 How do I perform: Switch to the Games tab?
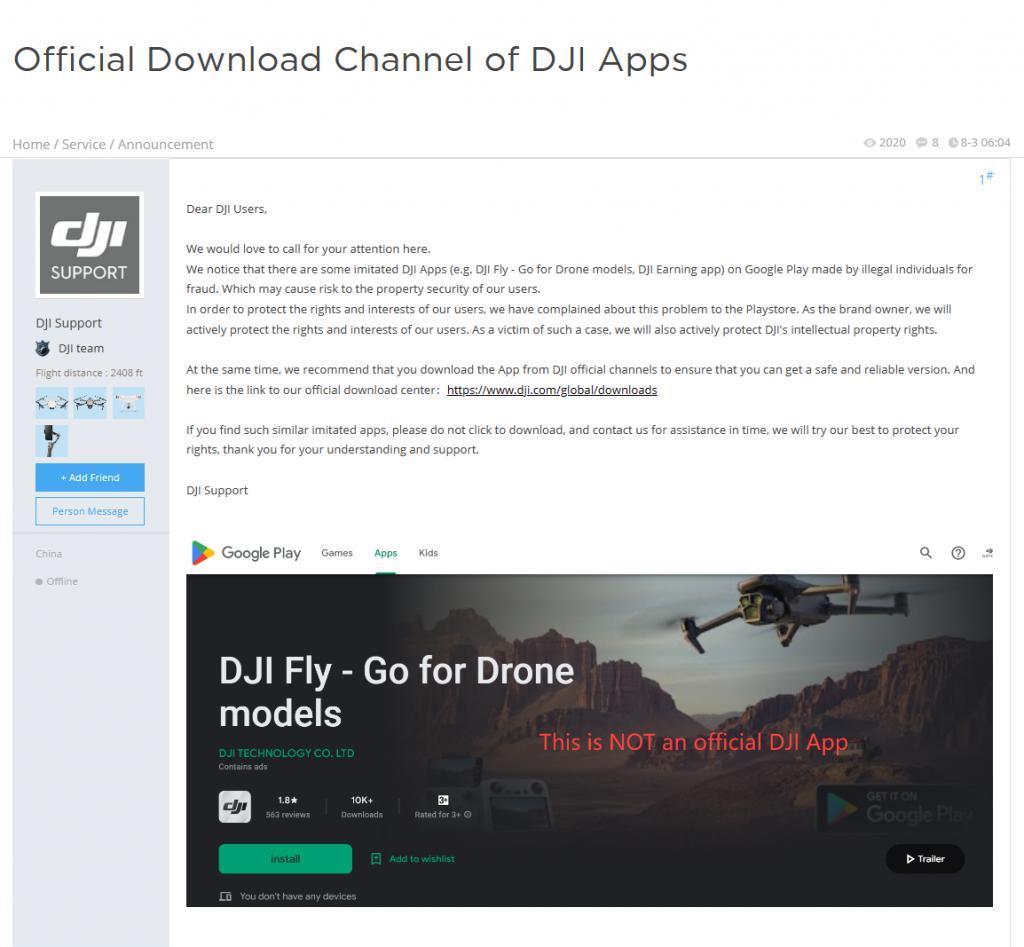point(337,552)
